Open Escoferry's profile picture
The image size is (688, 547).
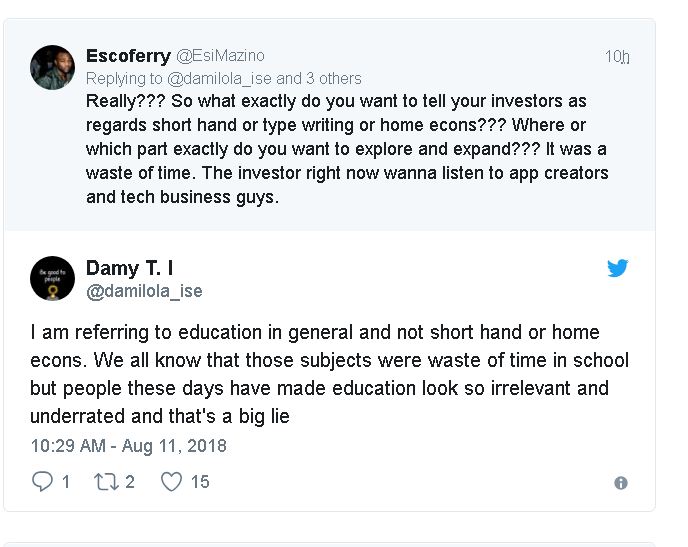pos(52,67)
